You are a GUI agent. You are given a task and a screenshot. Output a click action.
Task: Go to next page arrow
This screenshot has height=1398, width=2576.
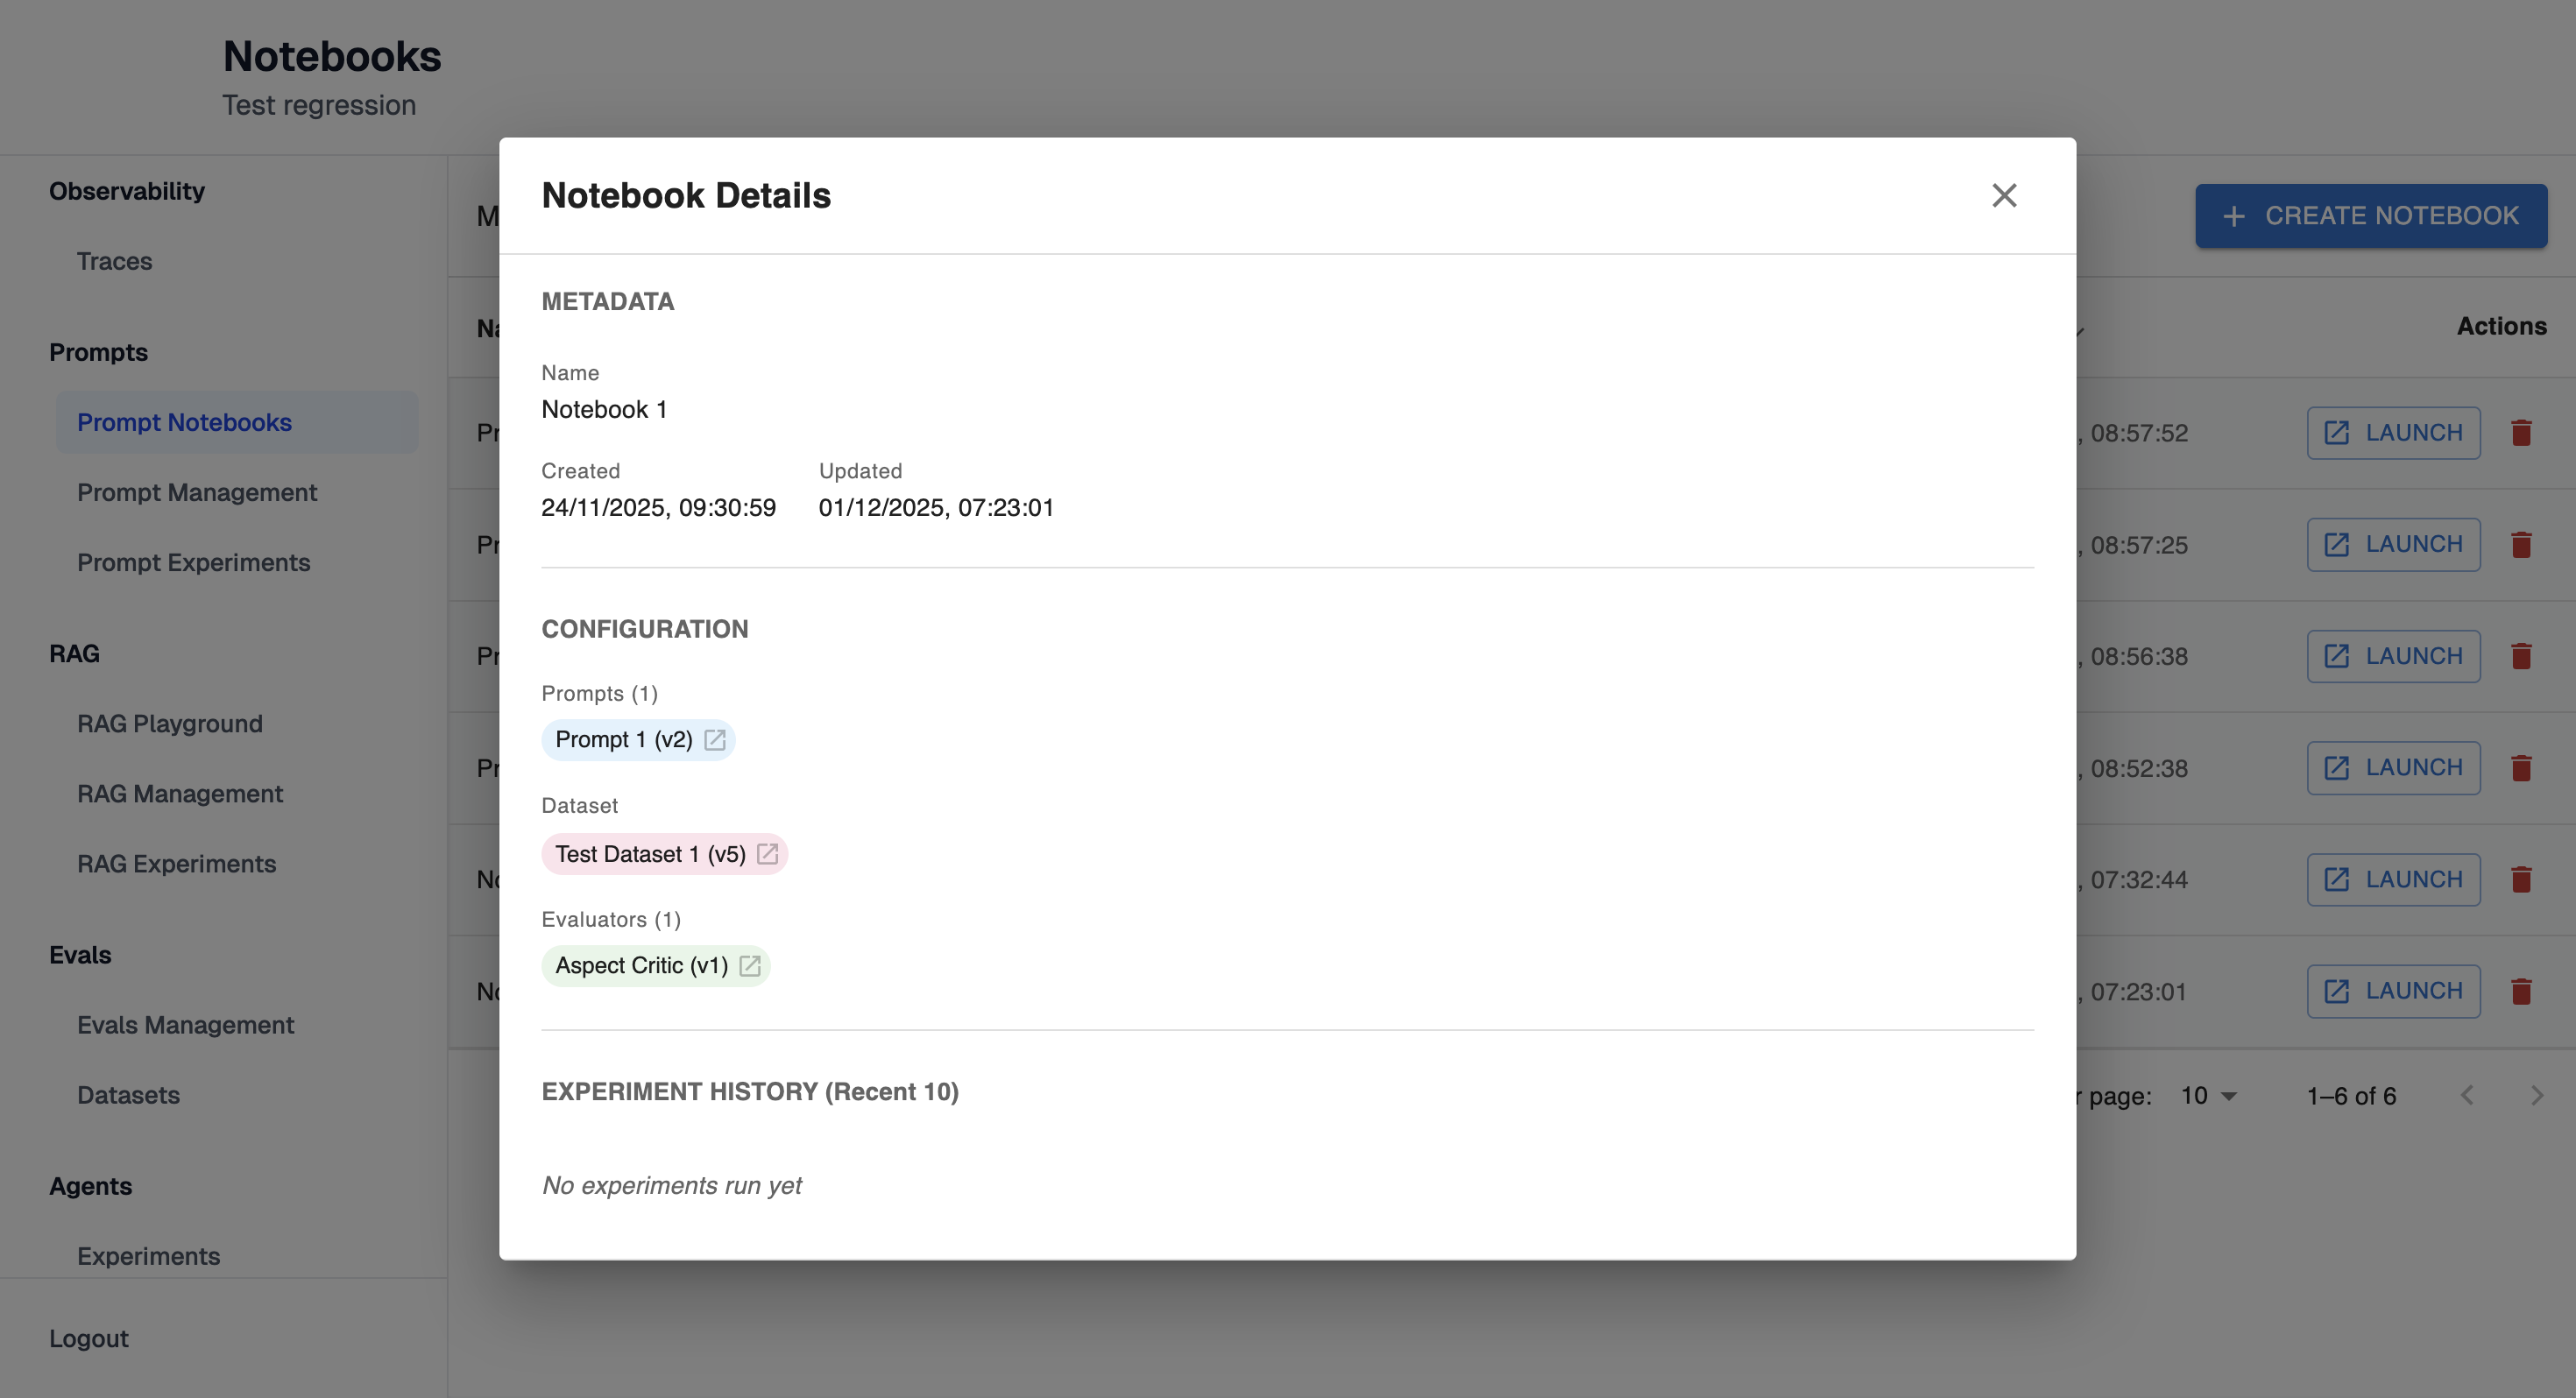click(2537, 1096)
